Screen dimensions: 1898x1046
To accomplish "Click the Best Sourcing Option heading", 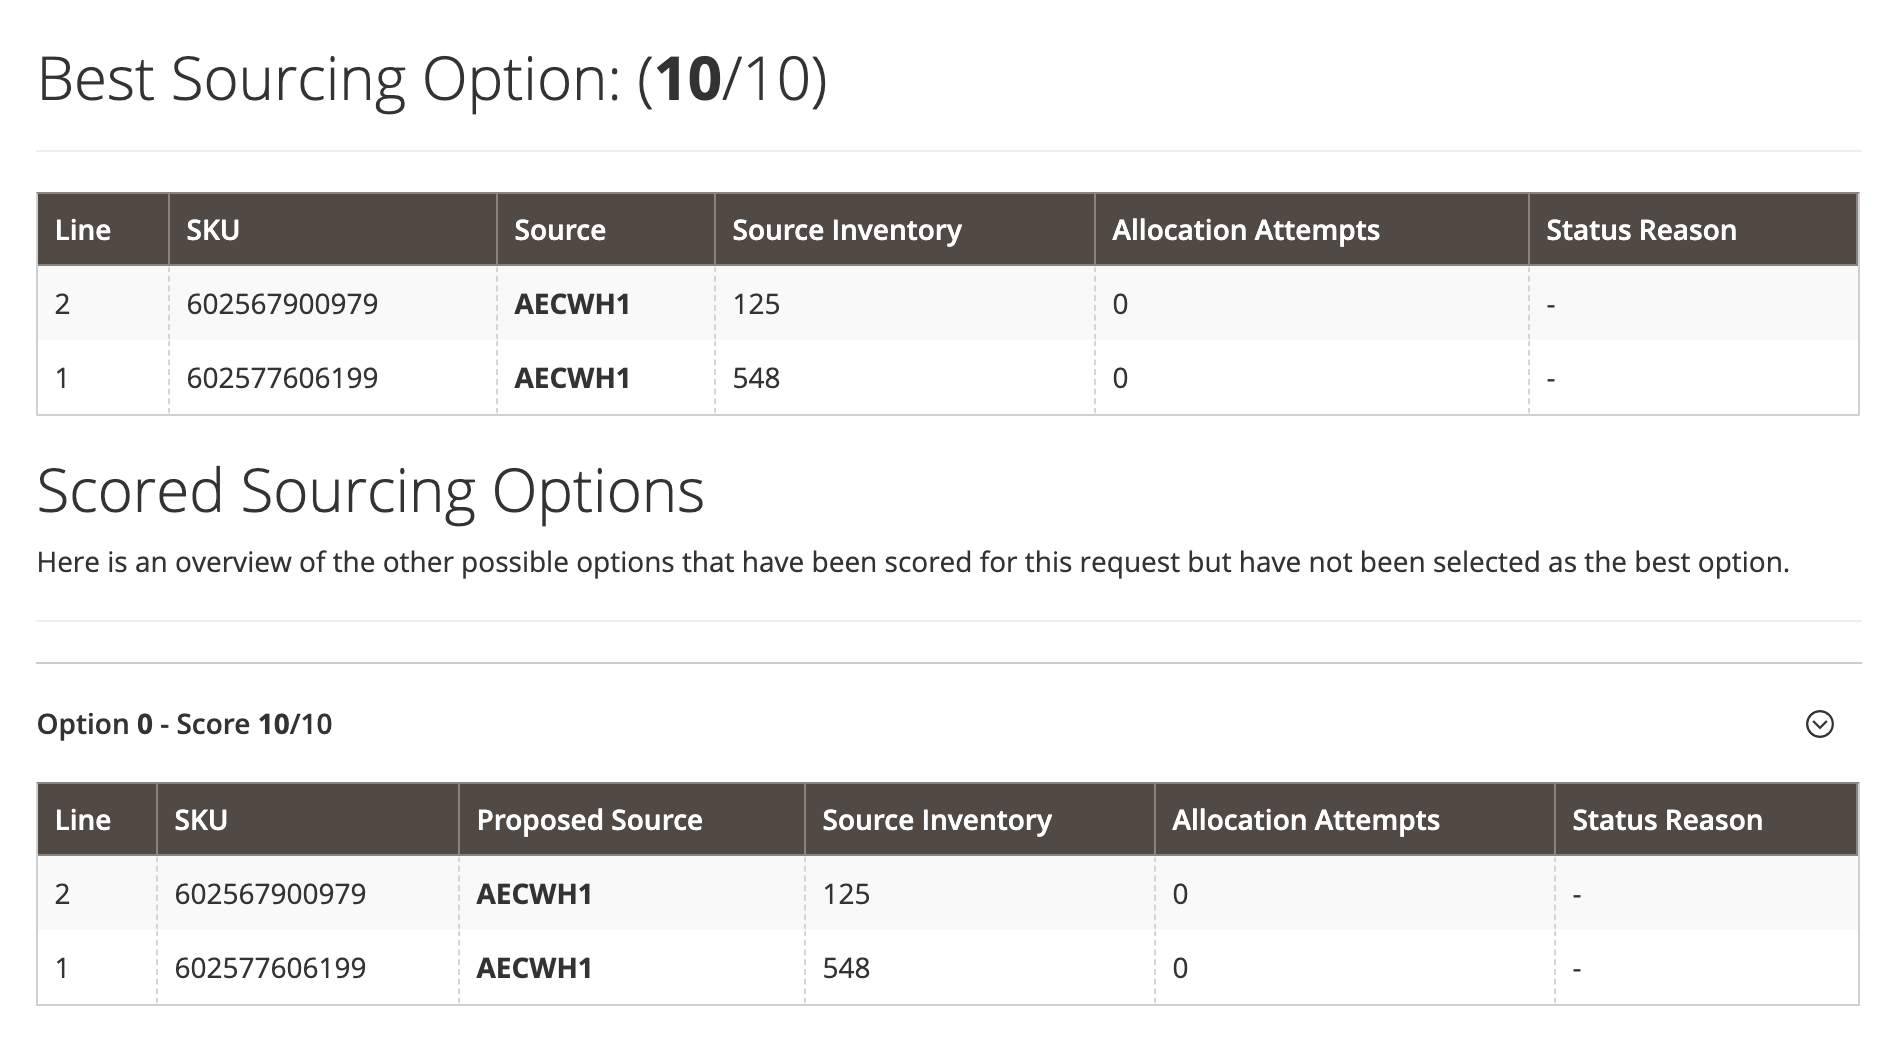I will click(432, 79).
